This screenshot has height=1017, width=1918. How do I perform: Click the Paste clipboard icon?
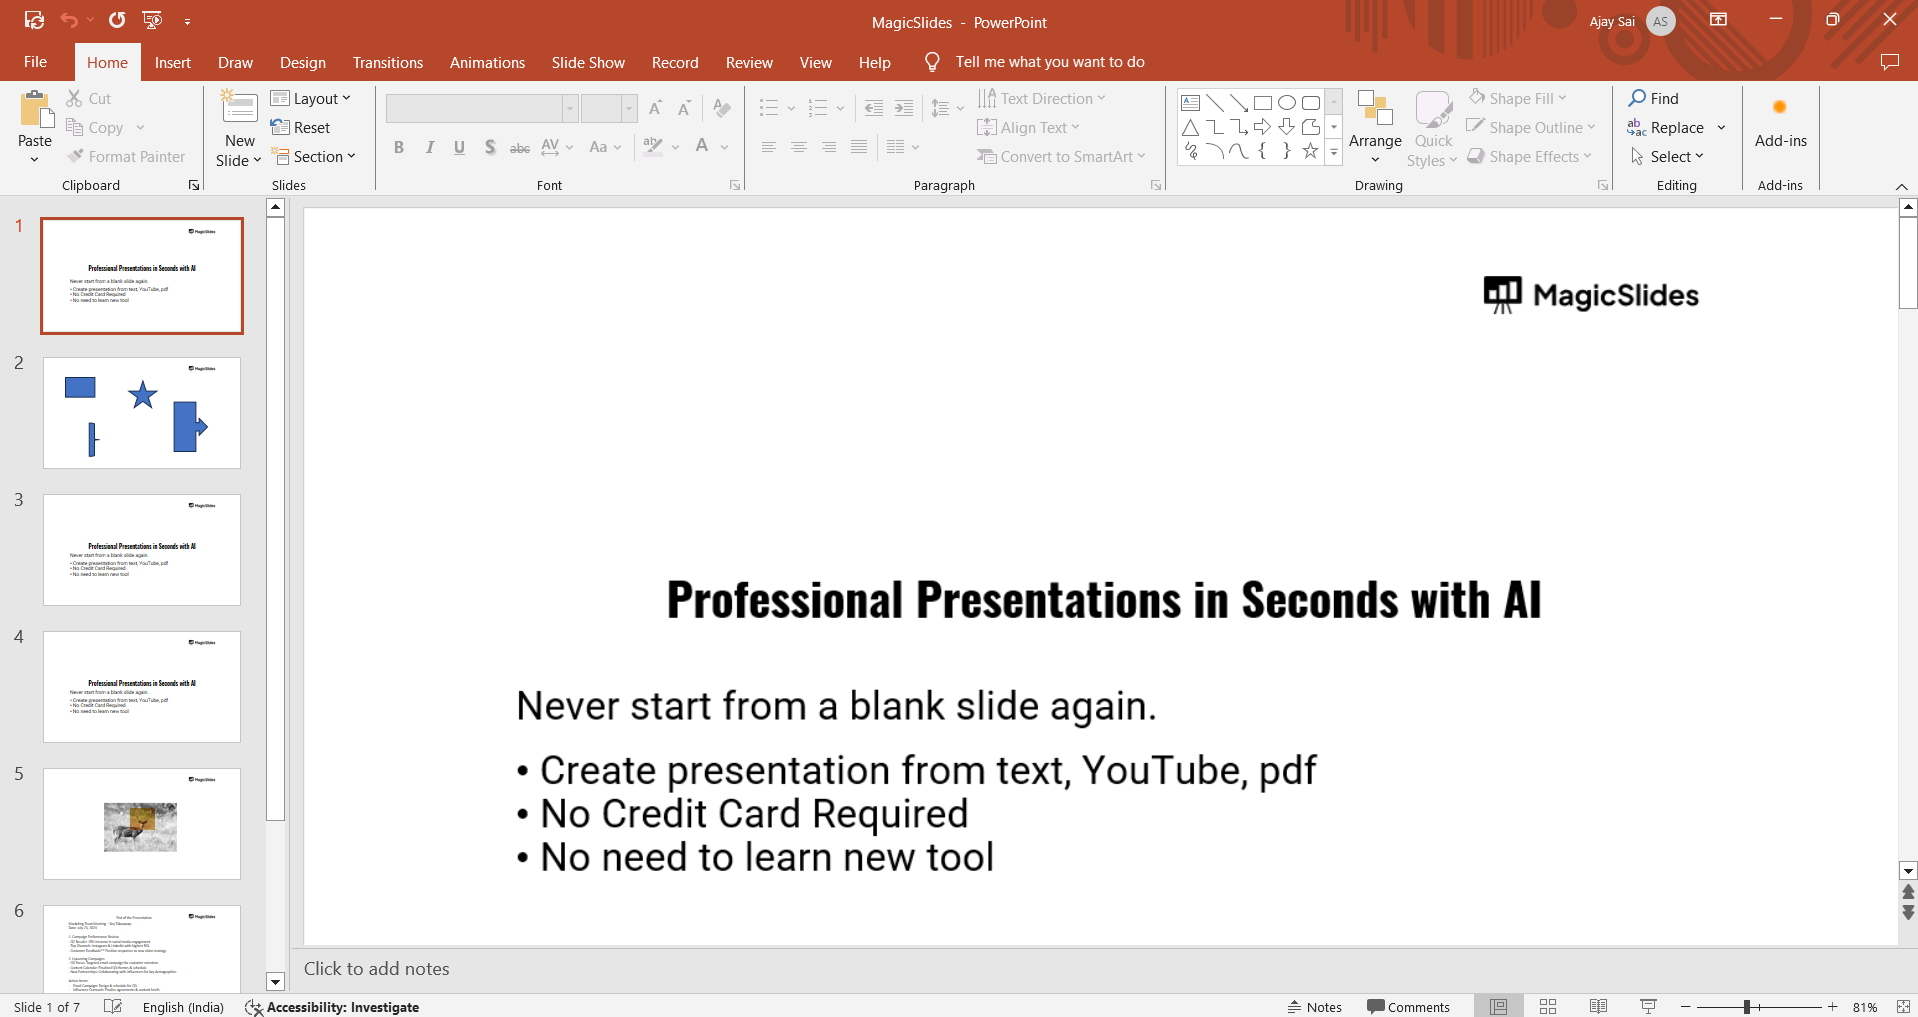pyautogui.click(x=35, y=111)
